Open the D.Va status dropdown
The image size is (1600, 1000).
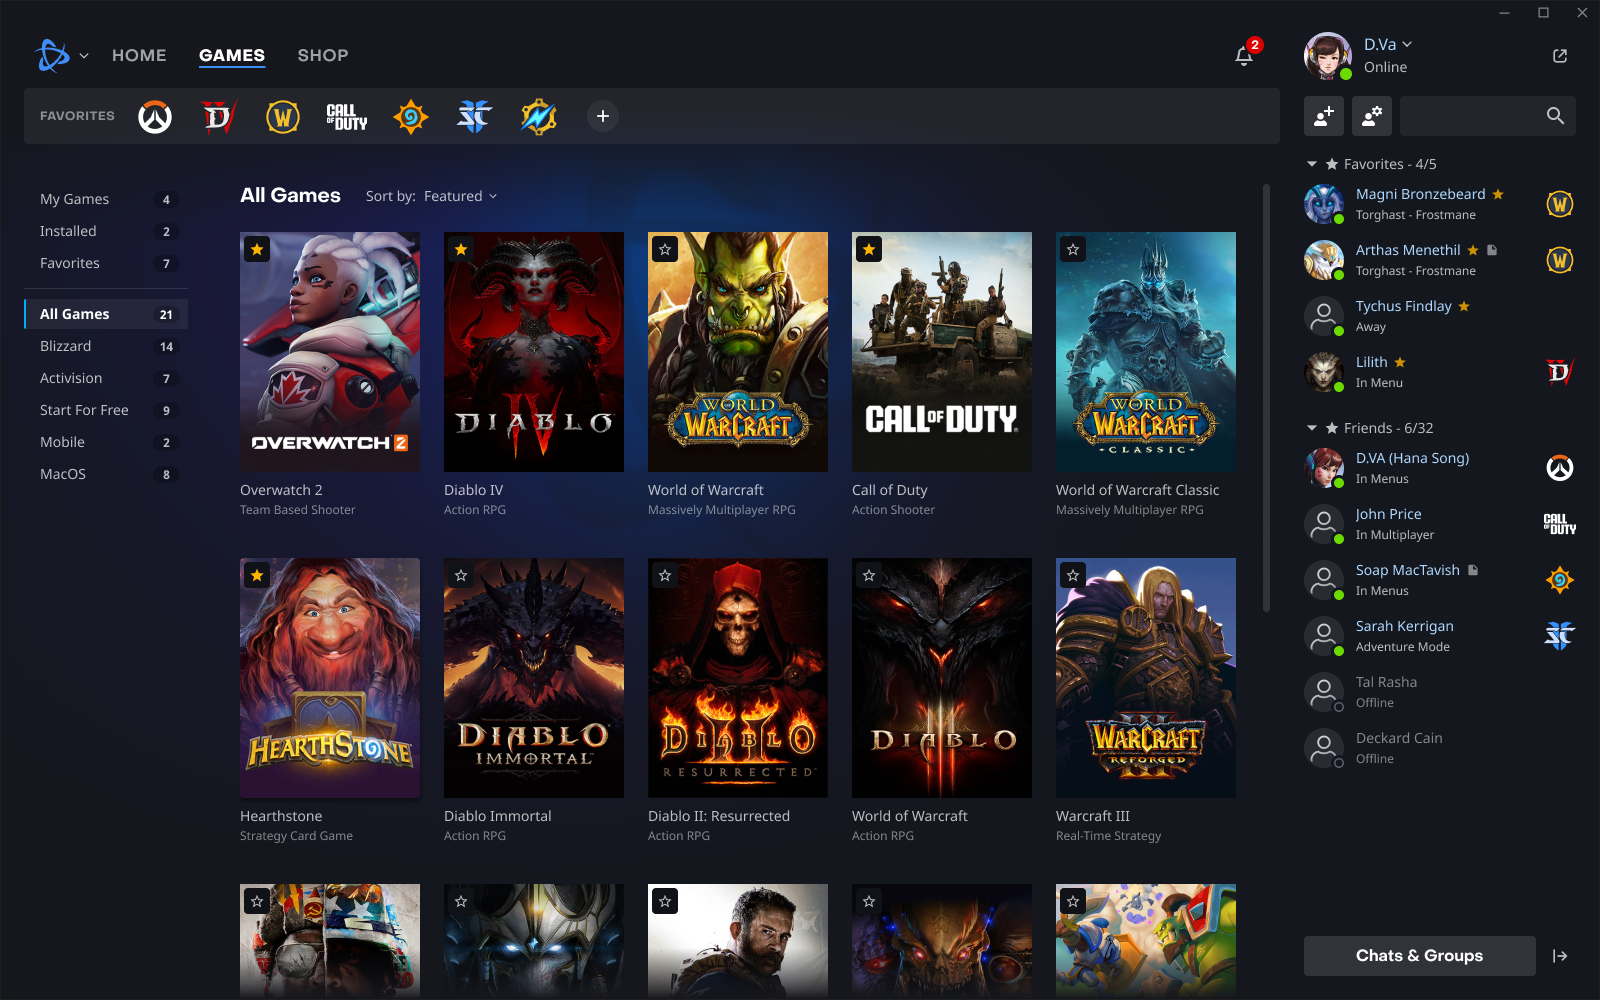click(x=1409, y=44)
